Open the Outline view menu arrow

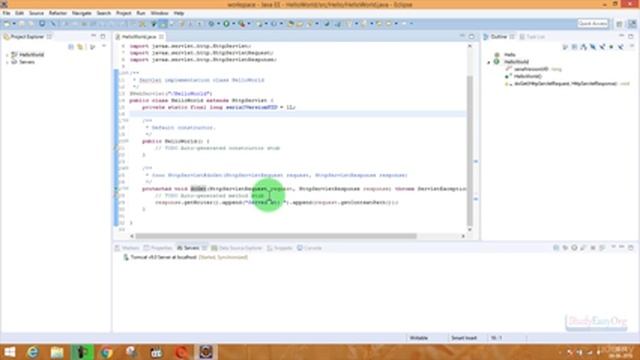click(x=631, y=47)
